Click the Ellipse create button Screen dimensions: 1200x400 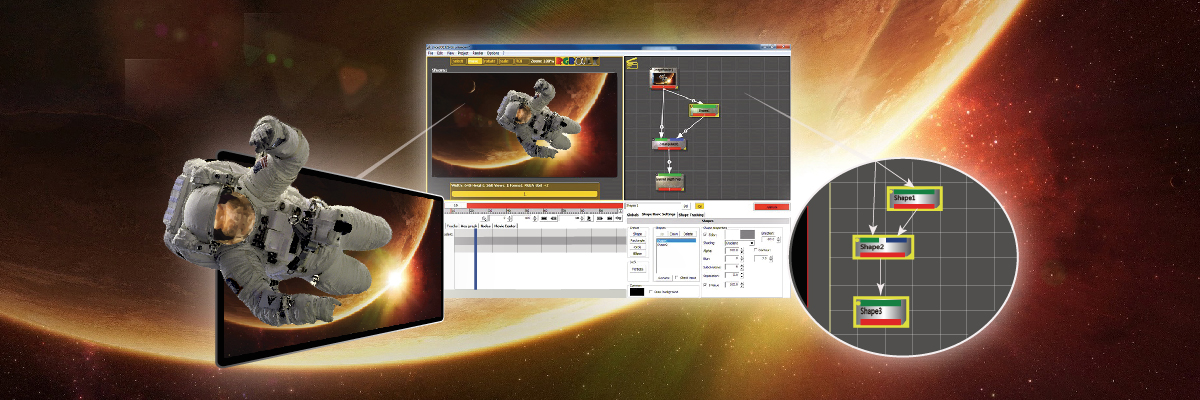[x=638, y=254]
